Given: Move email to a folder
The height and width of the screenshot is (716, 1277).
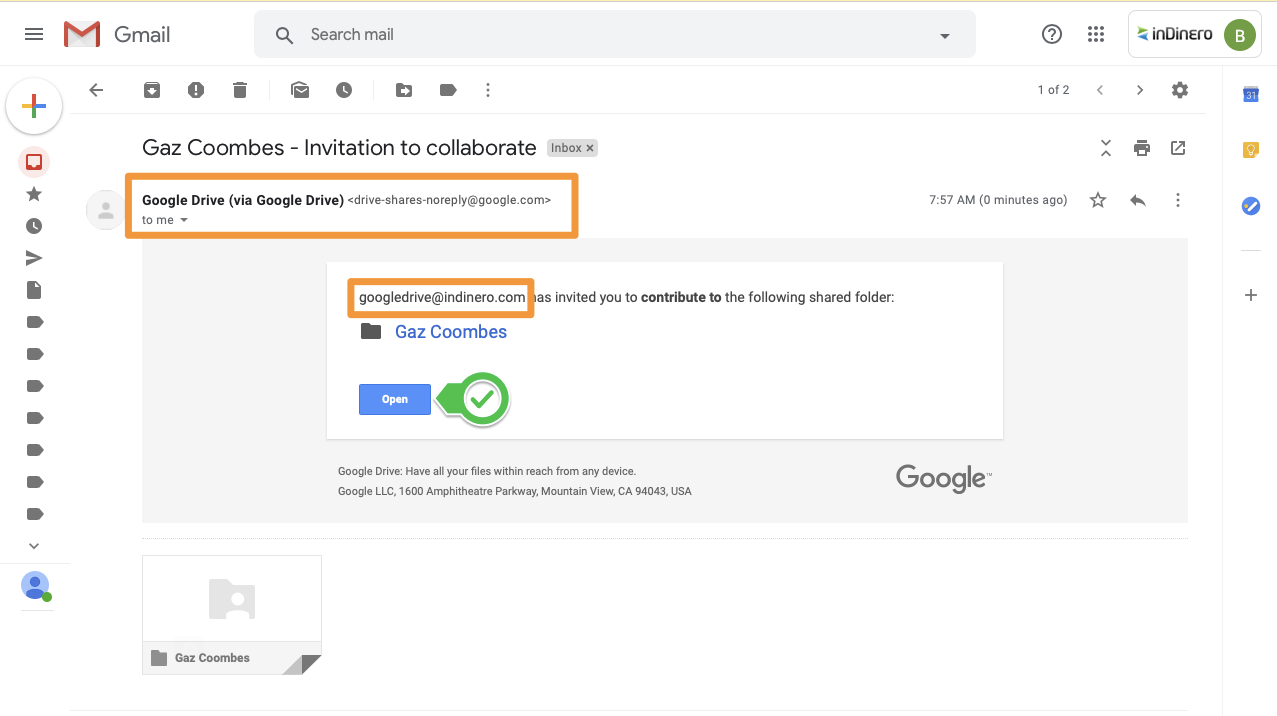Looking at the screenshot, I should [404, 90].
